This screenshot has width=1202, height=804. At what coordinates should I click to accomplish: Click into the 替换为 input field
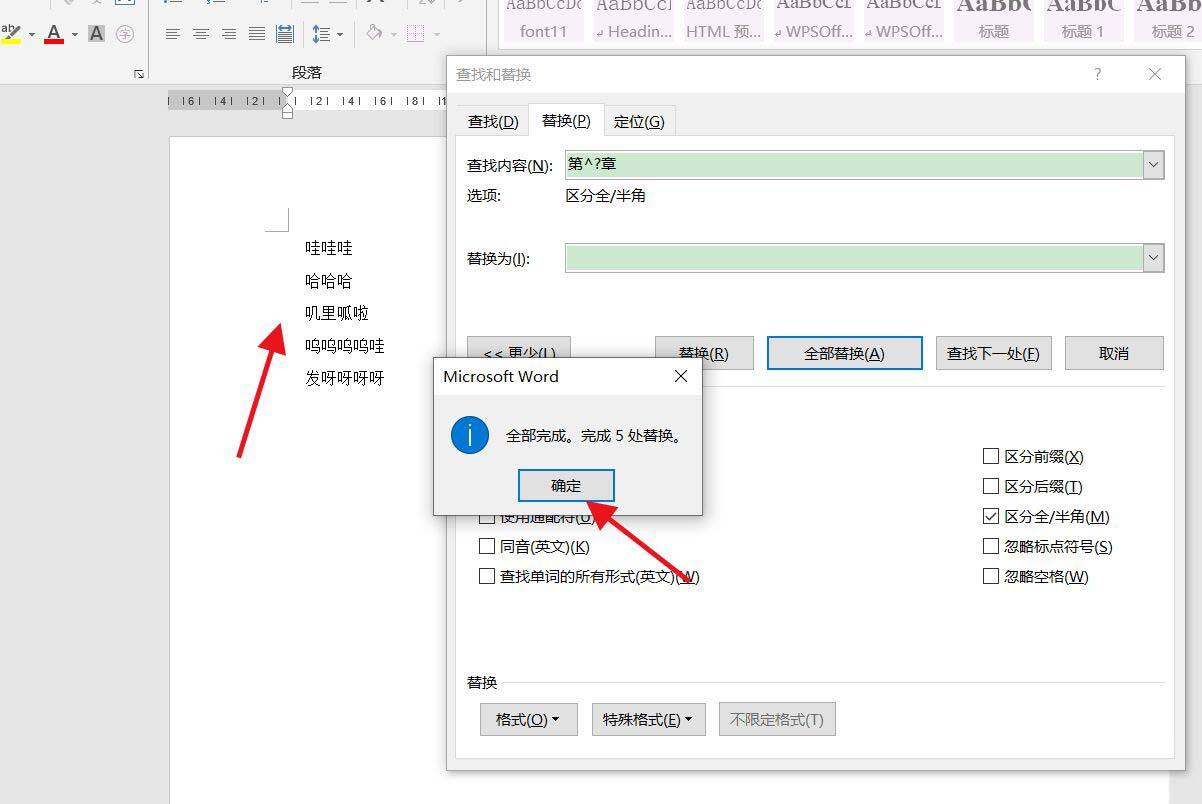[854, 258]
